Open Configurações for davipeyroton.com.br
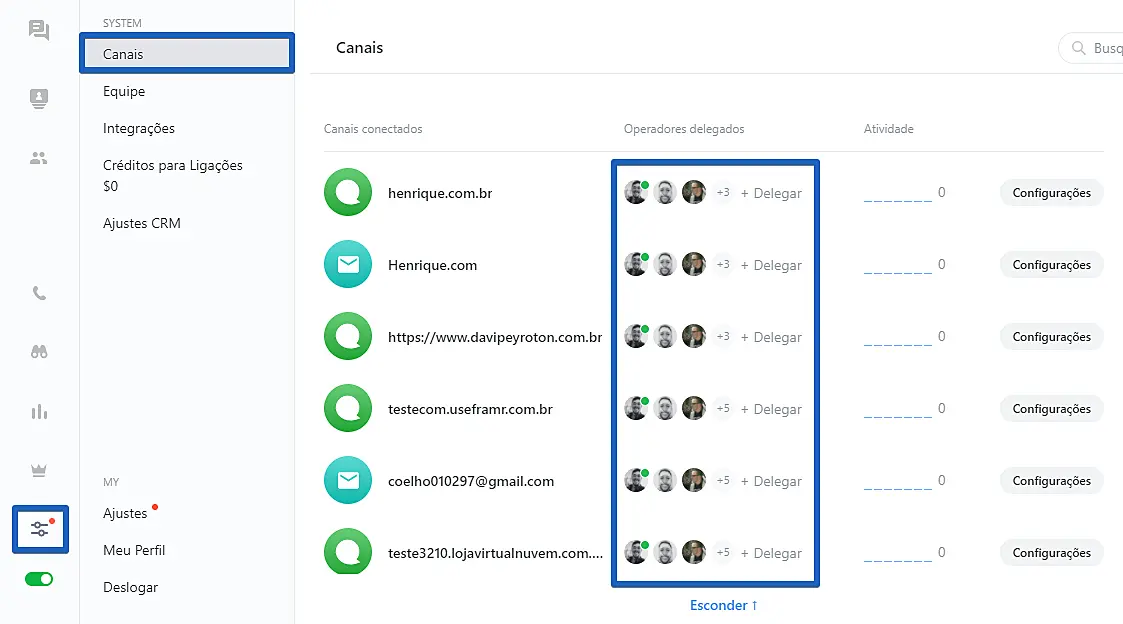The width and height of the screenshot is (1123, 624). 1051,337
